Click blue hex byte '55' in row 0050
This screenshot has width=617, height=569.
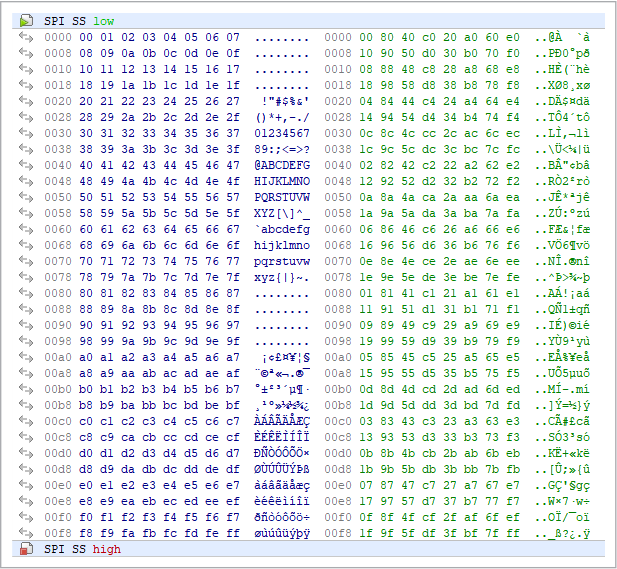tap(191, 197)
